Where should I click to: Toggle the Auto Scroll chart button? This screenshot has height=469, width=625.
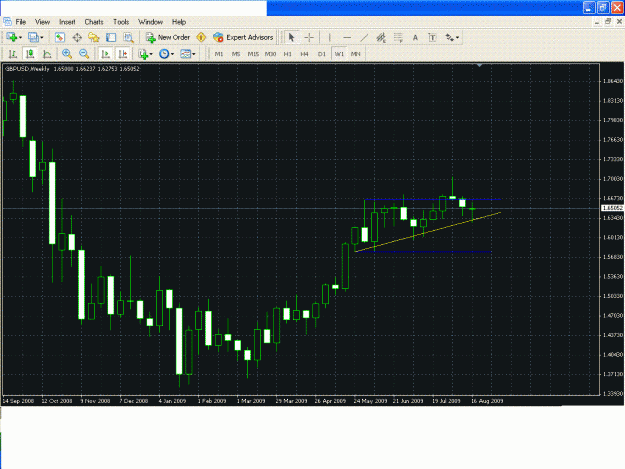click(105, 54)
